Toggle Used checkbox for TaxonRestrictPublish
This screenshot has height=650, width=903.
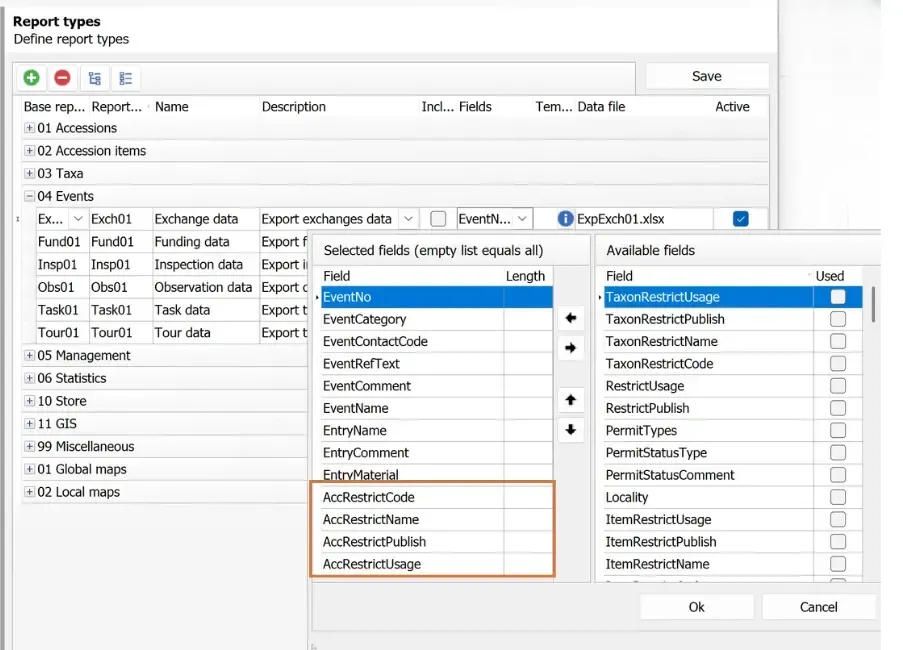pos(838,319)
